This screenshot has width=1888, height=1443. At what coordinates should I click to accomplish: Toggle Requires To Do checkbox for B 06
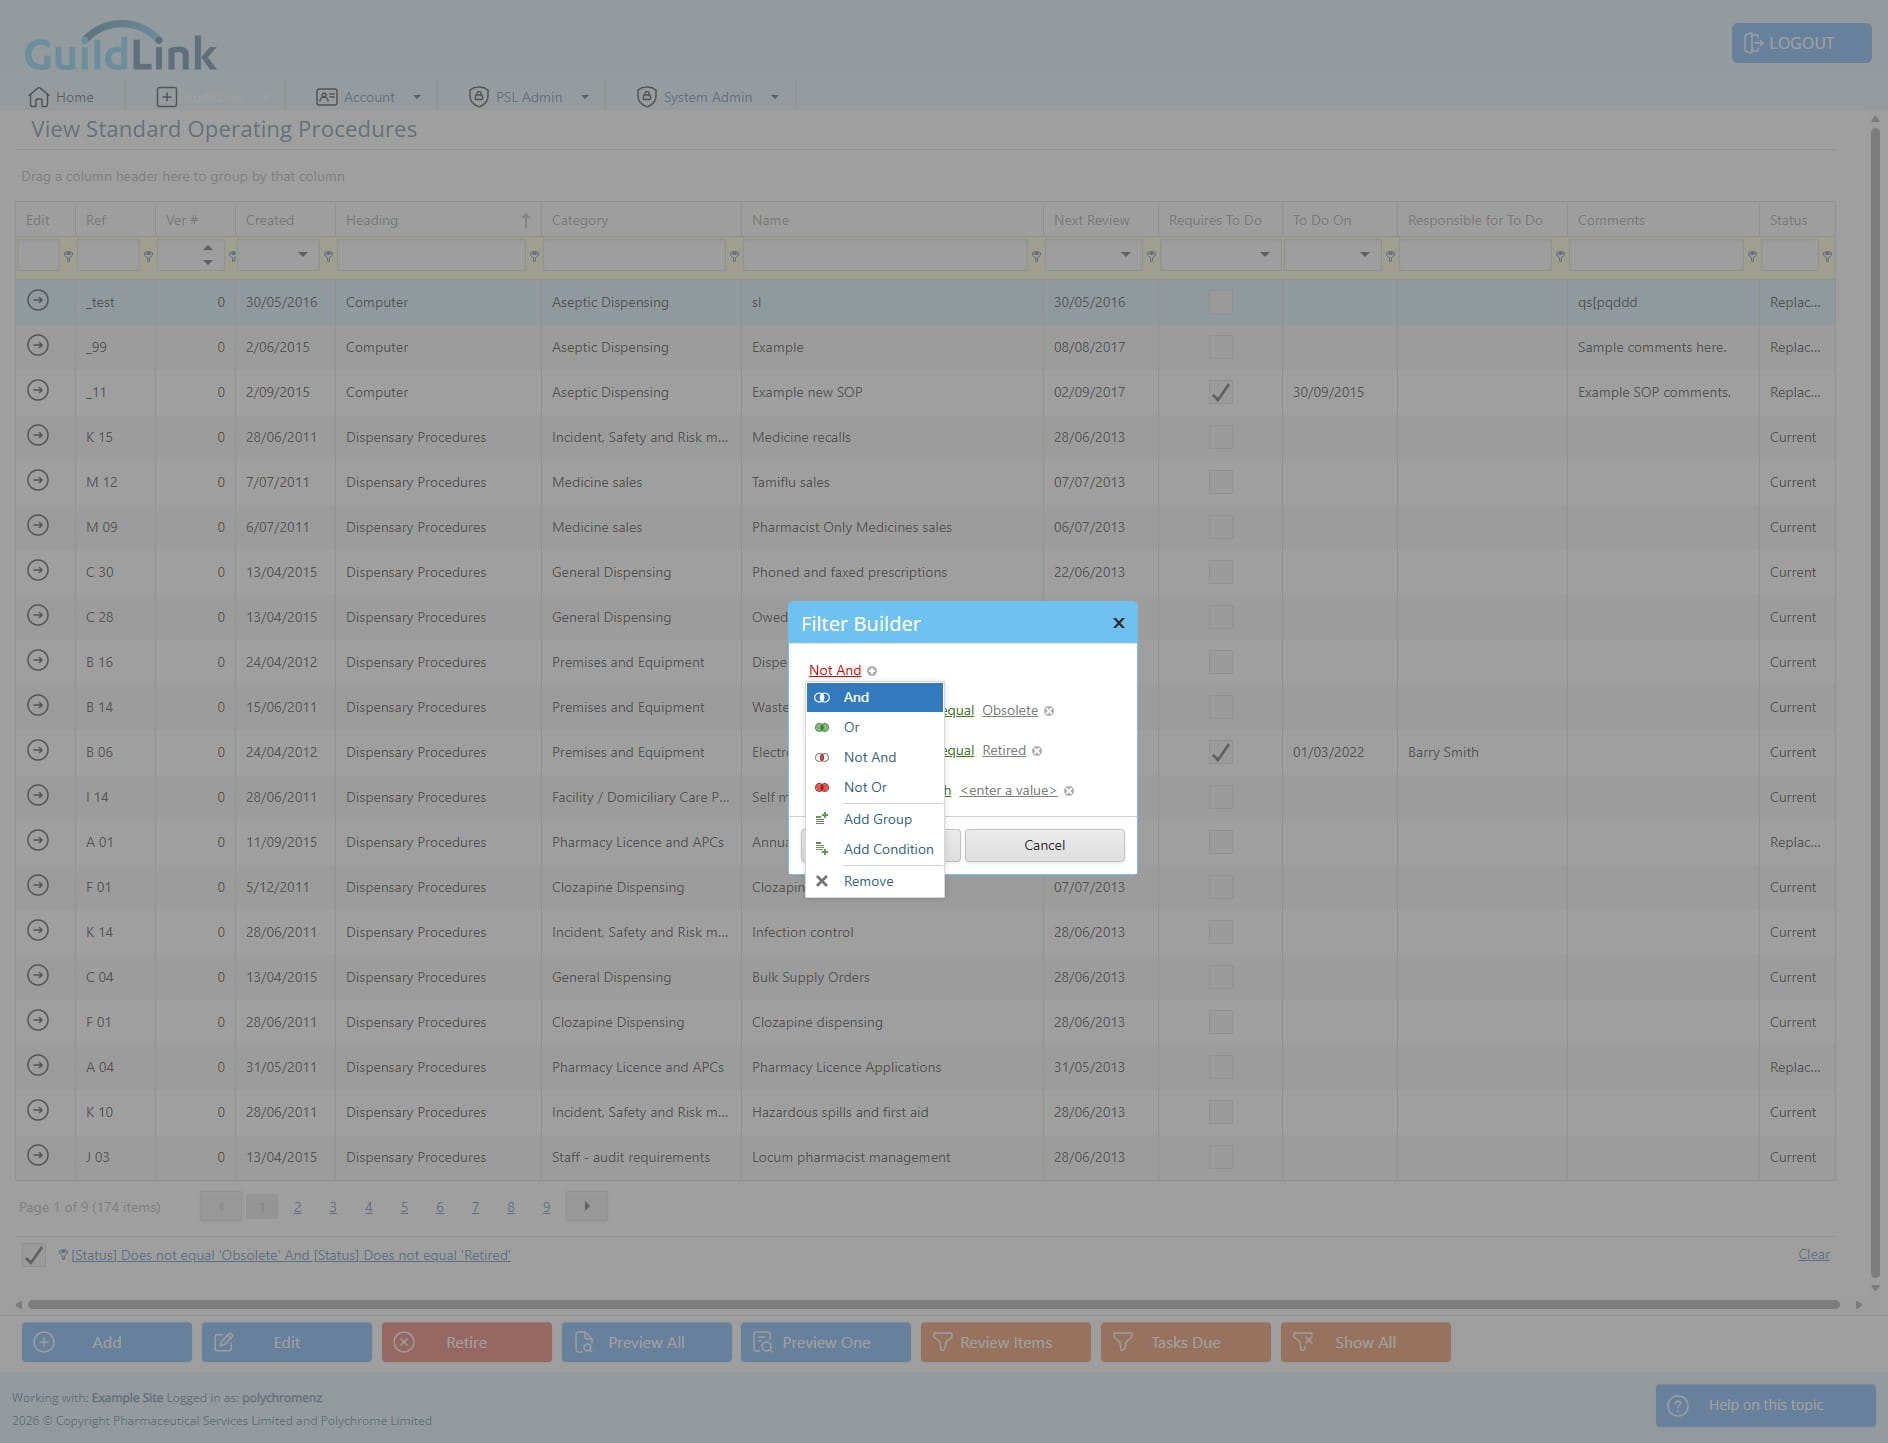tap(1220, 752)
